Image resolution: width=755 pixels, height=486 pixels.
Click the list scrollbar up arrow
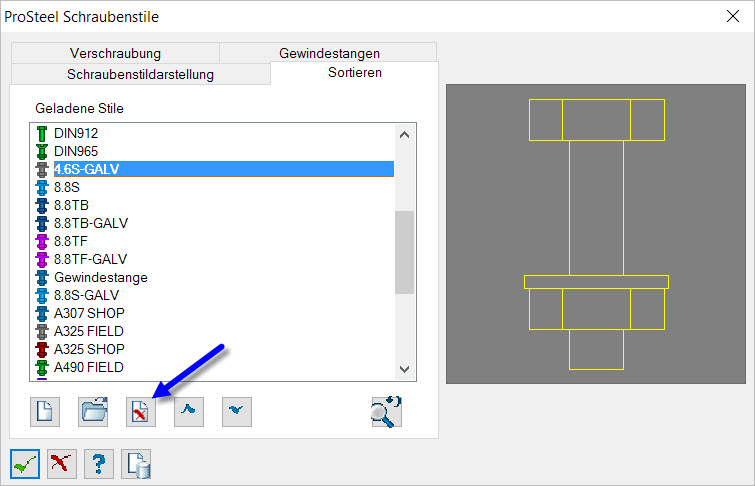(x=404, y=135)
